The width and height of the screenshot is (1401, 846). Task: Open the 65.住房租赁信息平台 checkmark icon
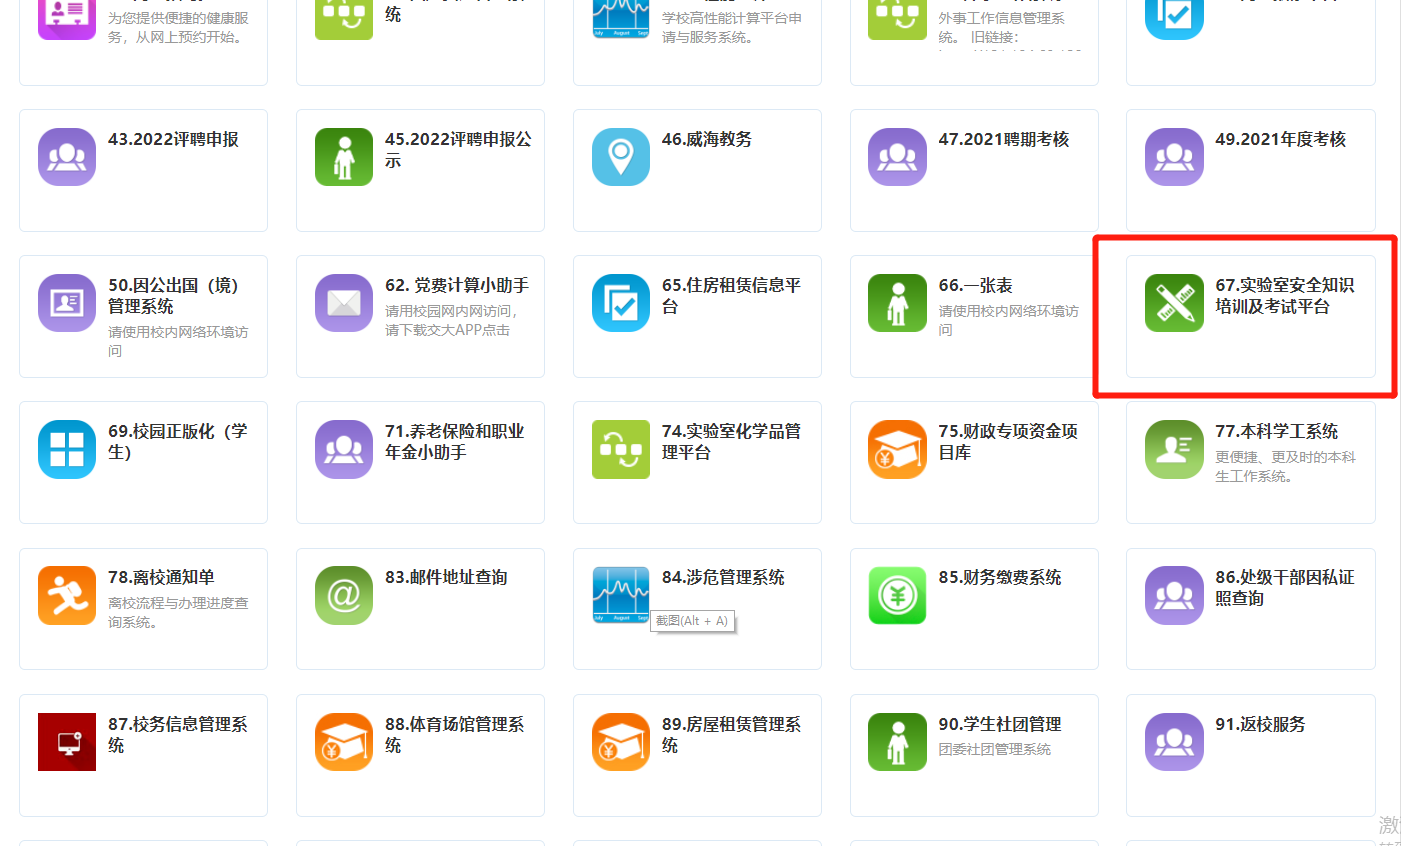coord(620,302)
